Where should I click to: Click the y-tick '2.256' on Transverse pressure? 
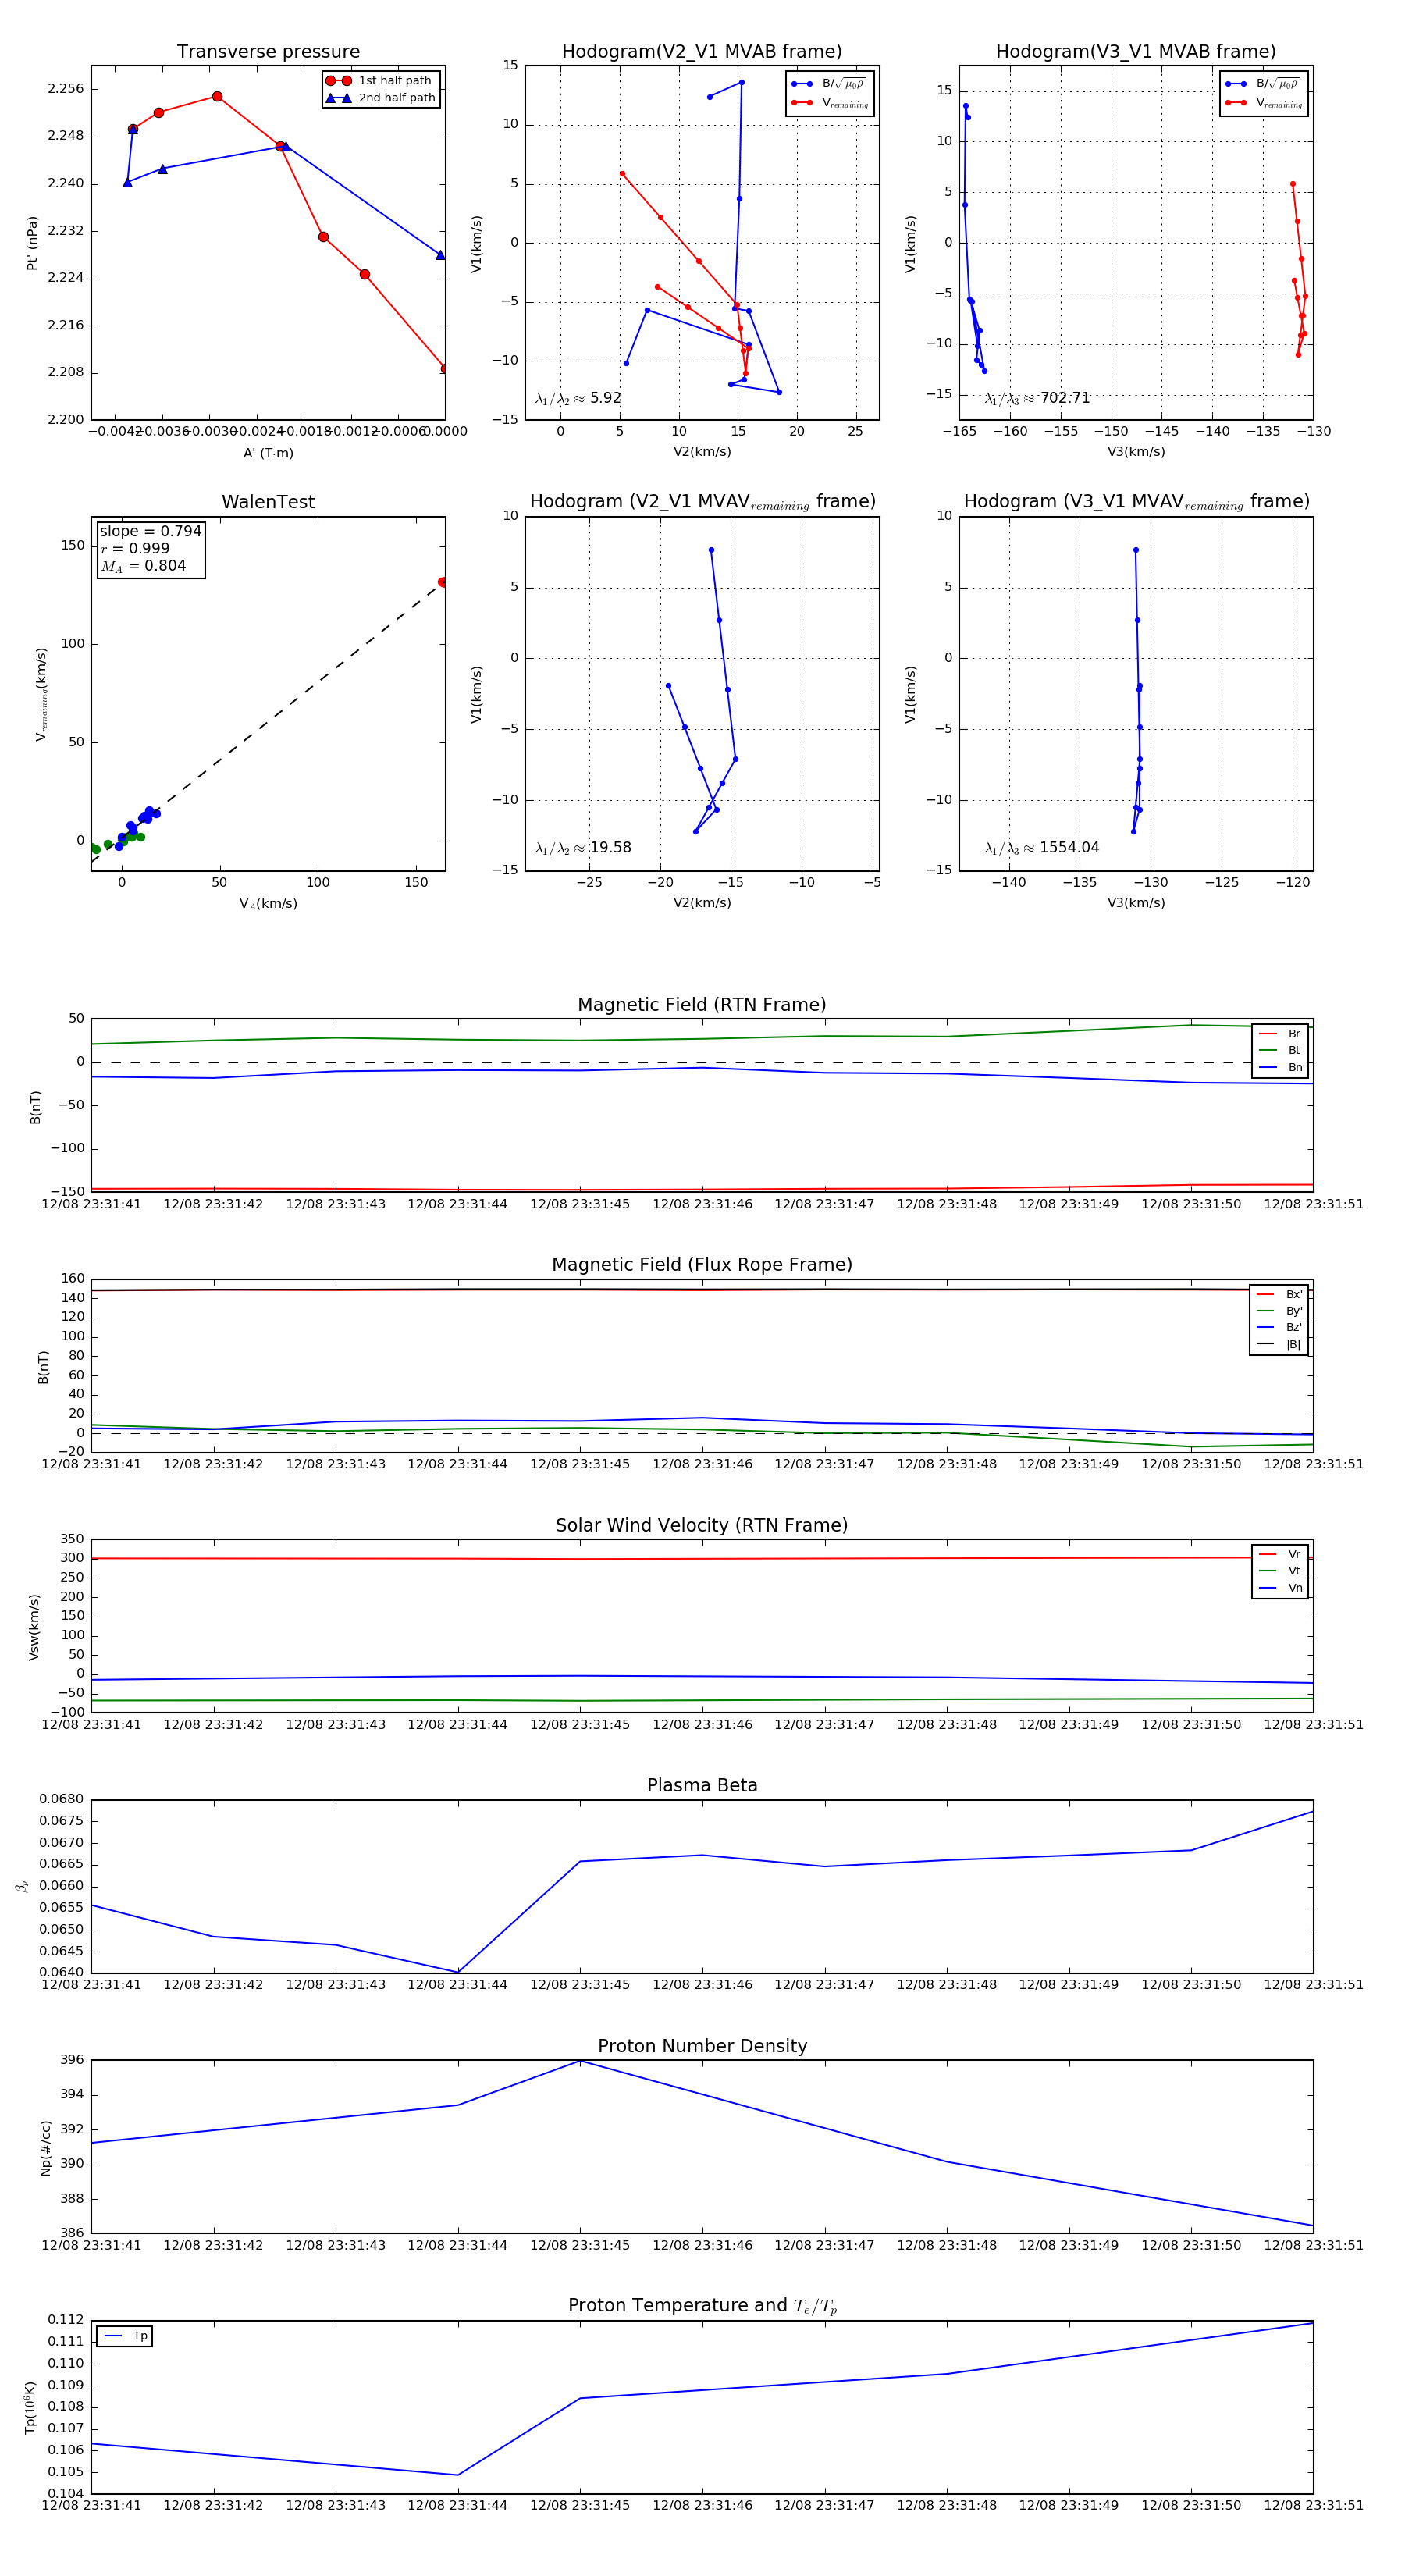(x=66, y=89)
